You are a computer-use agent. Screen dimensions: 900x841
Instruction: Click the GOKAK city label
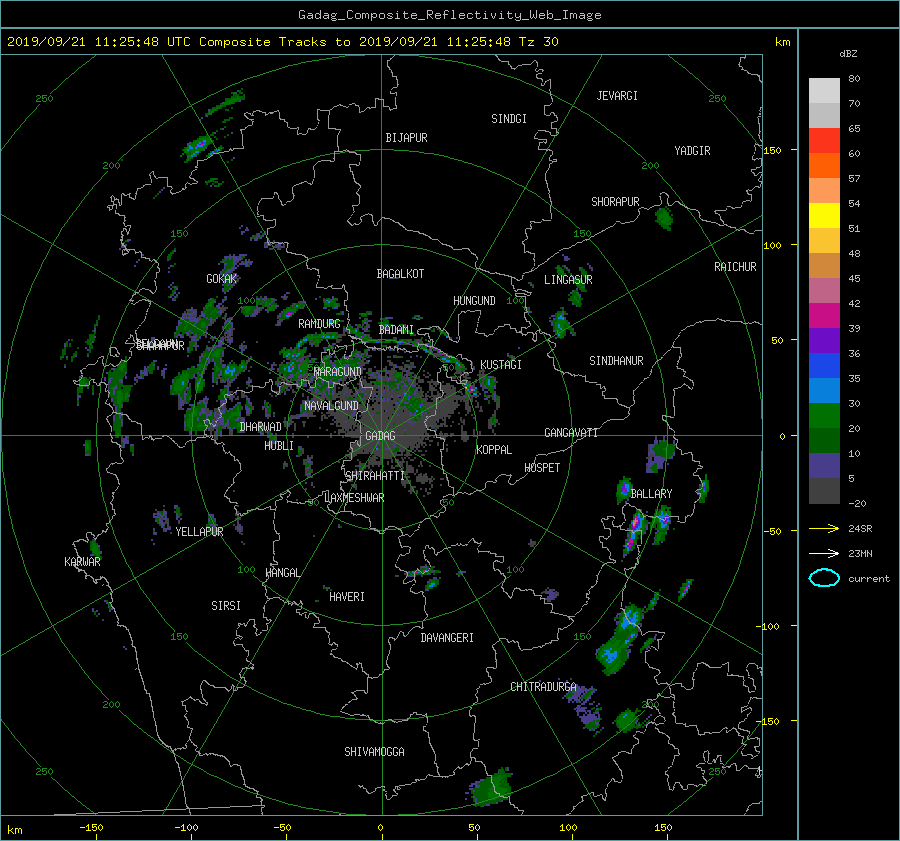coord(222,279)
